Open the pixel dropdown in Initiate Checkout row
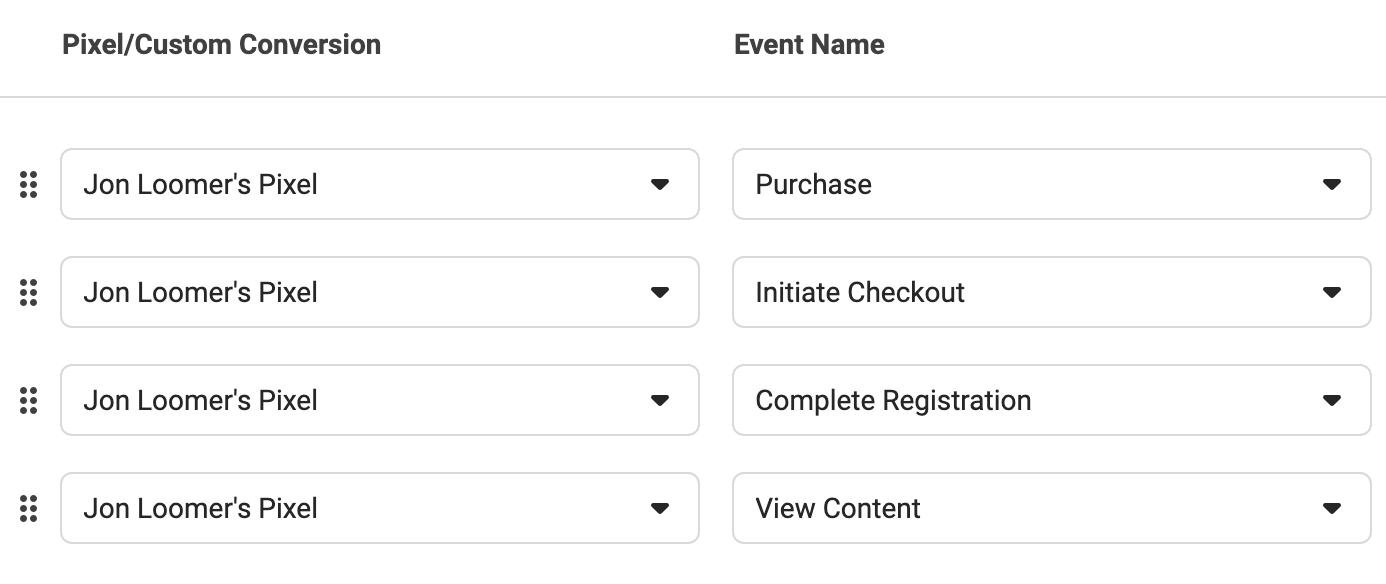Screen dimensions: 1386x584 point(380,292)
